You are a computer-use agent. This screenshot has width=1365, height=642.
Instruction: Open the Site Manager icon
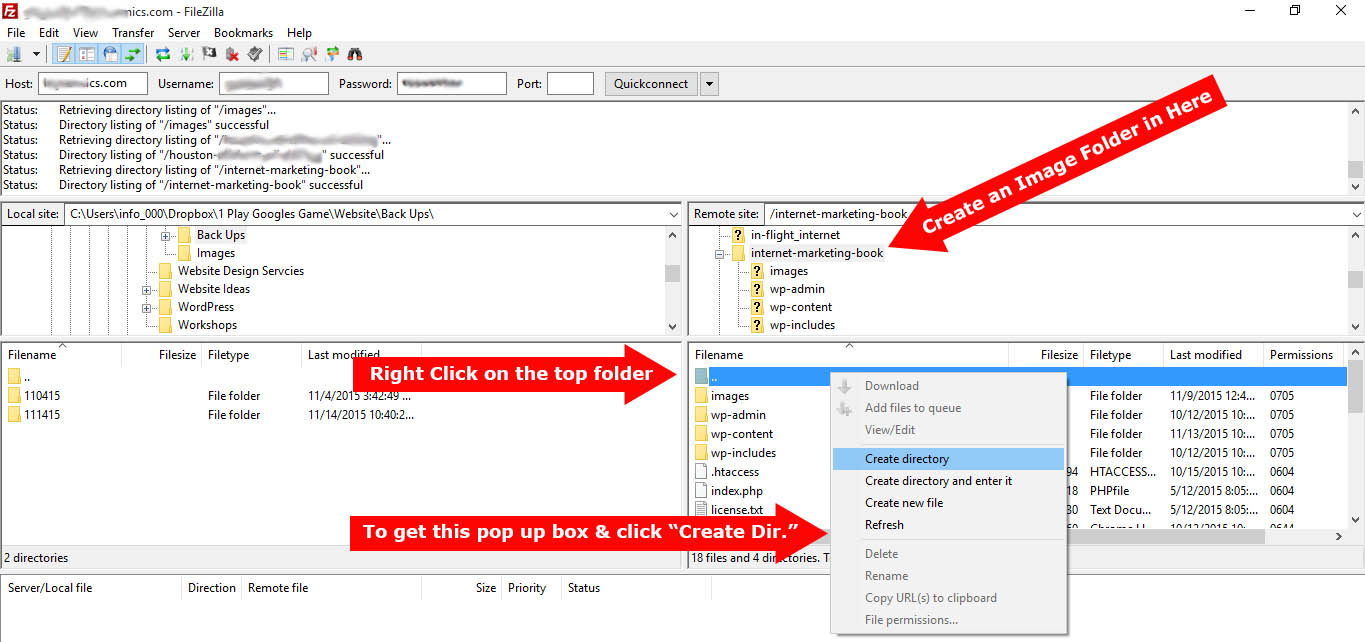15,54
